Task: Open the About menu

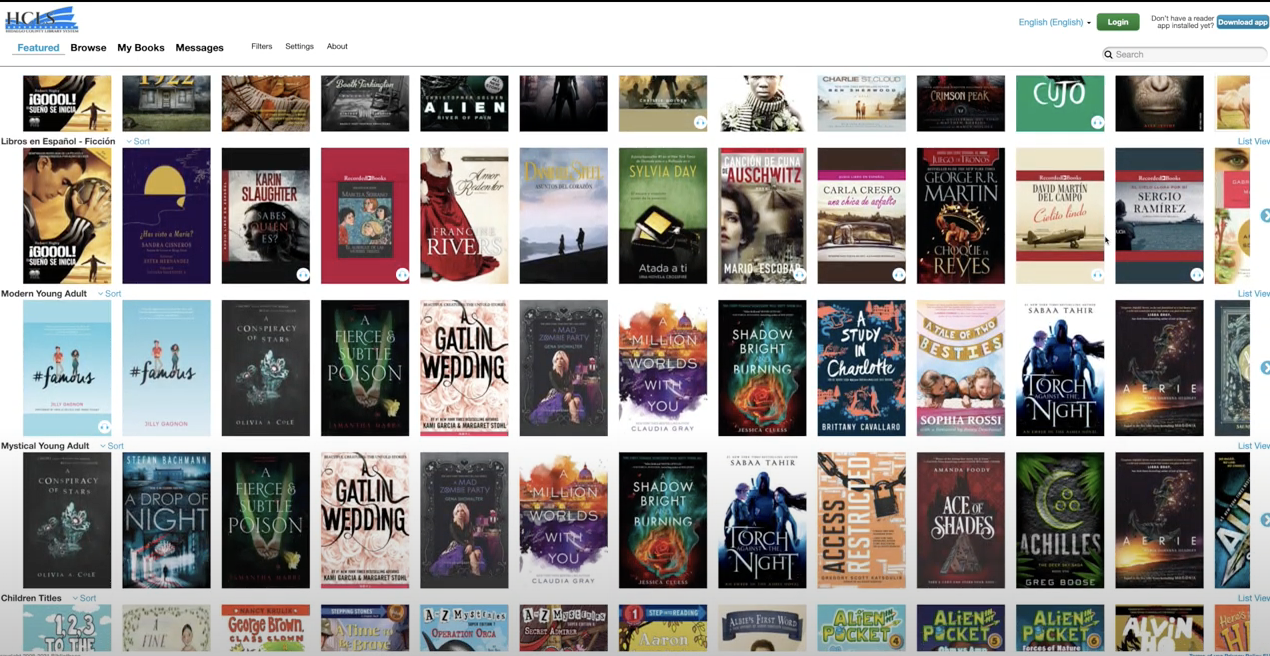Action: coord(337,46)
